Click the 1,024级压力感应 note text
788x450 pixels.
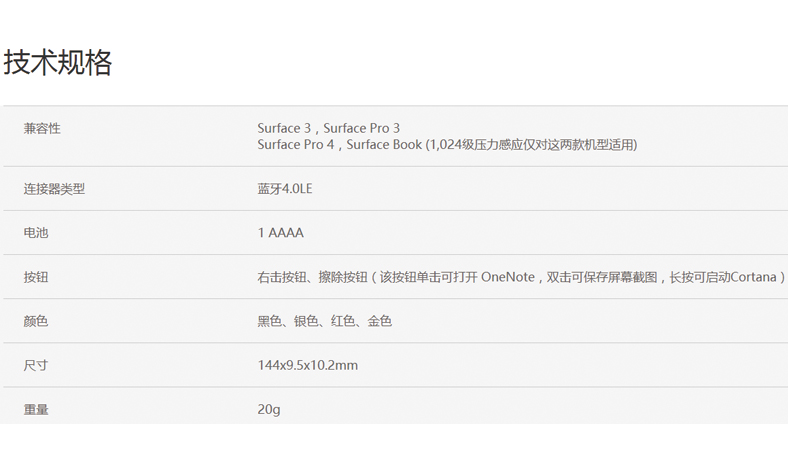click(x=475, y=145)
